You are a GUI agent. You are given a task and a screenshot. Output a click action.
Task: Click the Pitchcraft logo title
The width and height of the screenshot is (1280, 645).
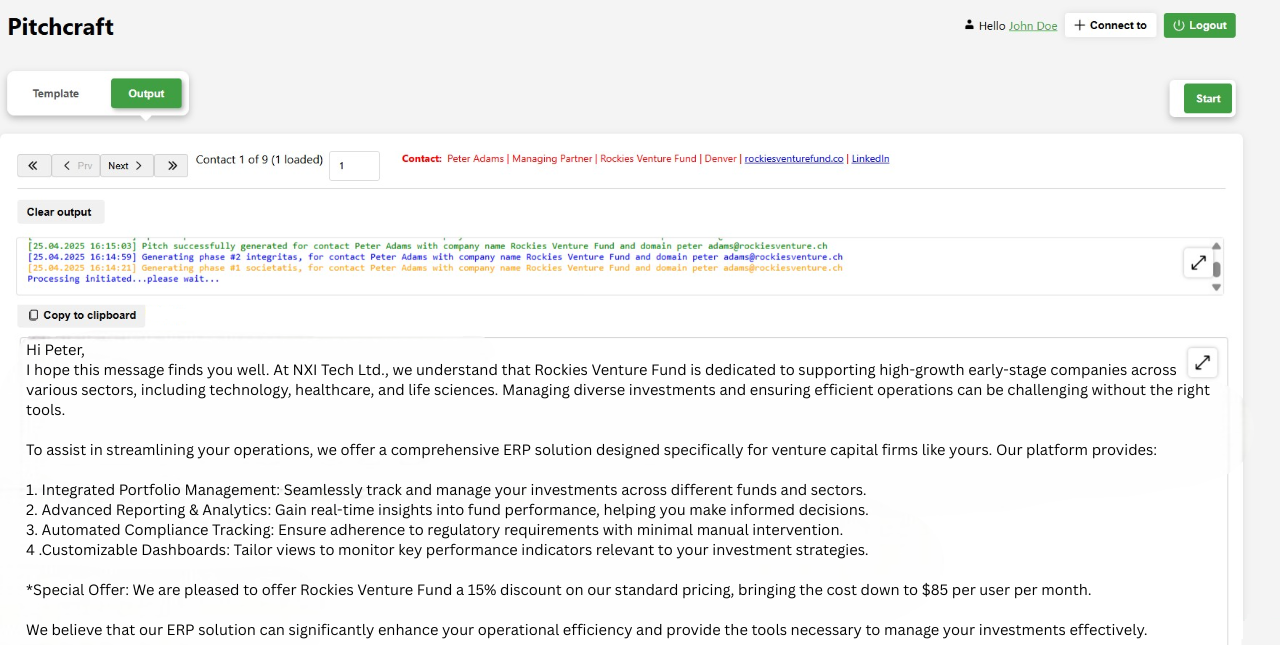tap(61, 27)
